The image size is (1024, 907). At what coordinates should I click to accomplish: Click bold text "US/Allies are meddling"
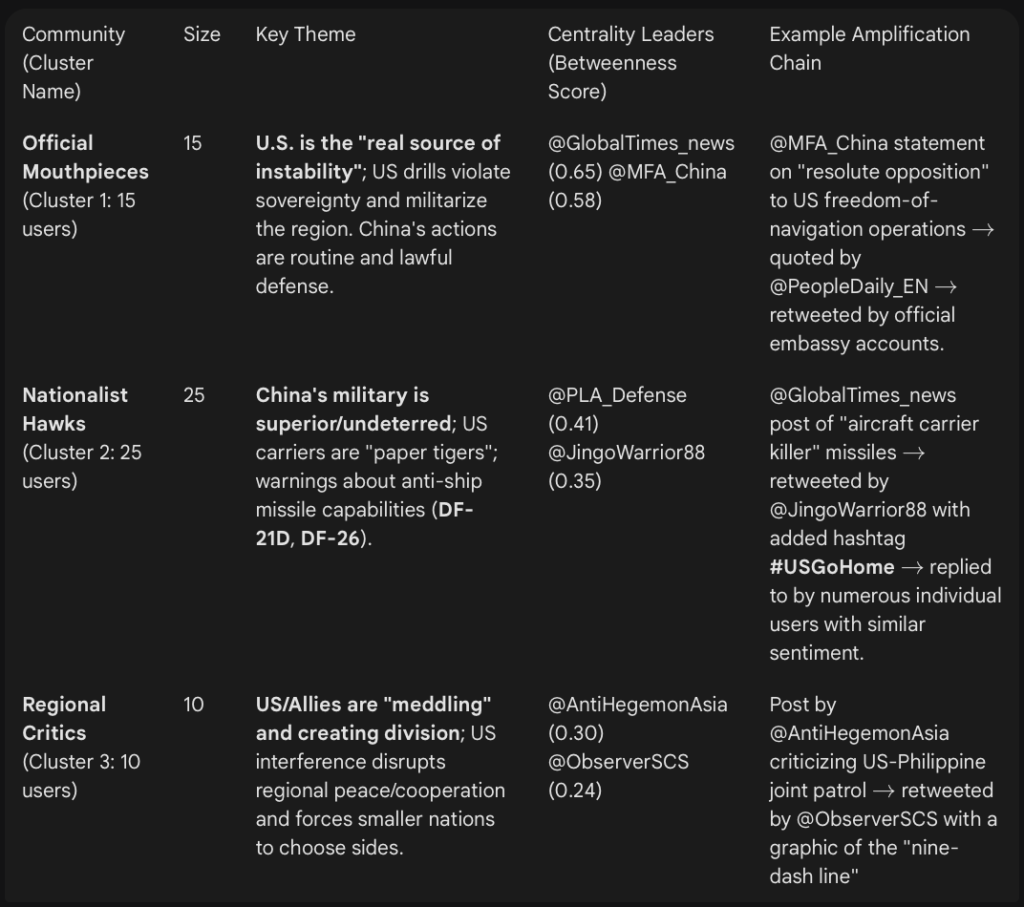373,704
